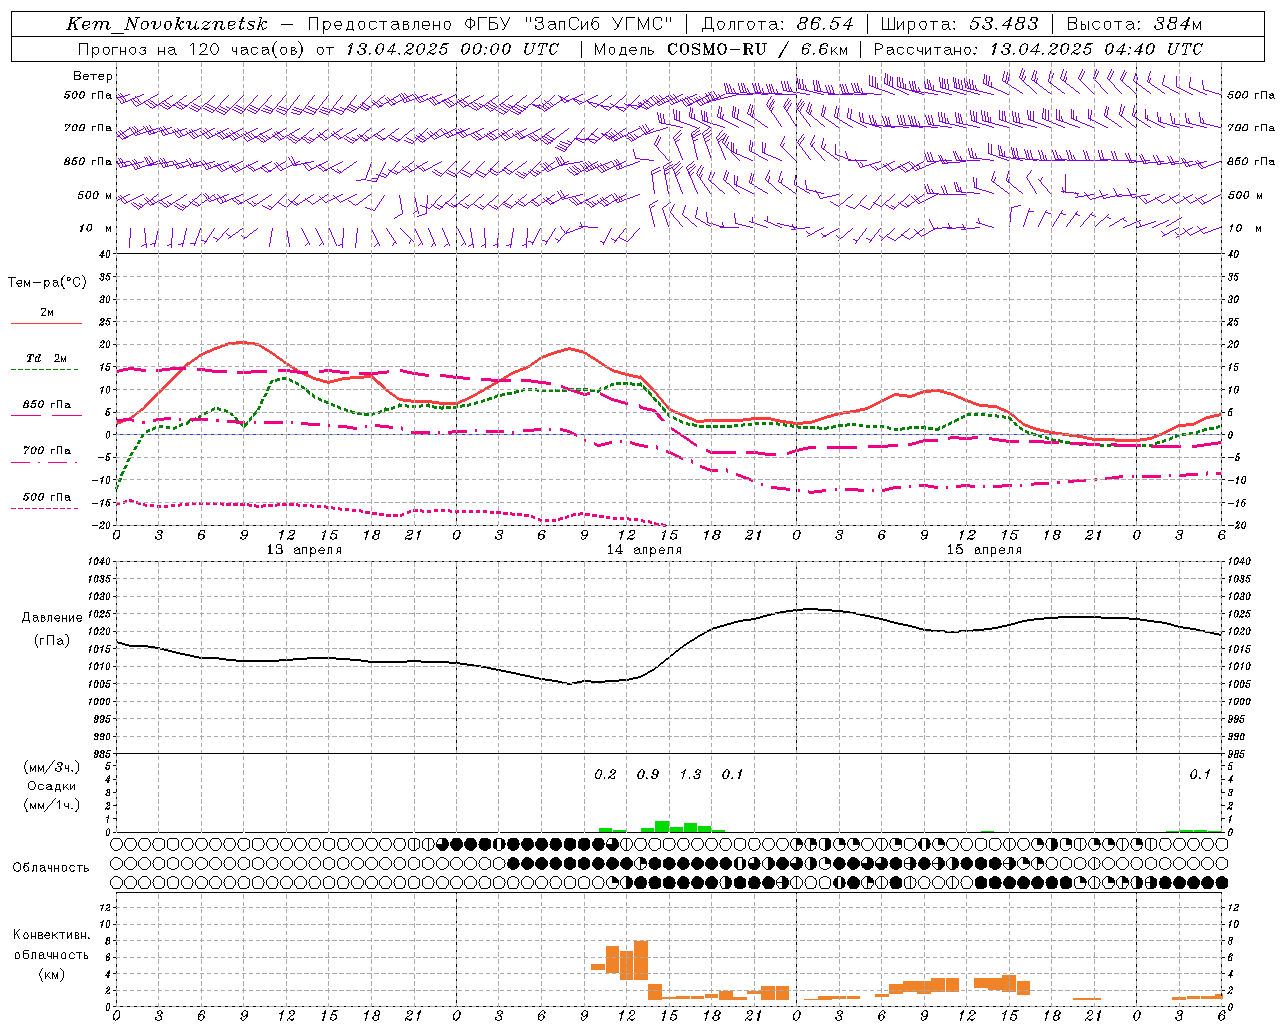The image size is (1280, 1024).
Task: Click the '0.2' precipitation amount value
Action: pyautogui.click(x=605, y=775)
